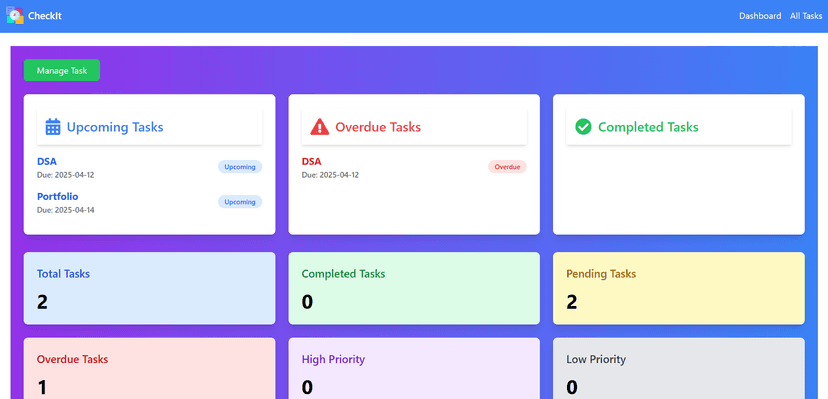Image resolution: width=828 pixels, height=399 pixels.
Task: Click the calendar icon beside Upcoming Tasks
Action: click(53, 127)
